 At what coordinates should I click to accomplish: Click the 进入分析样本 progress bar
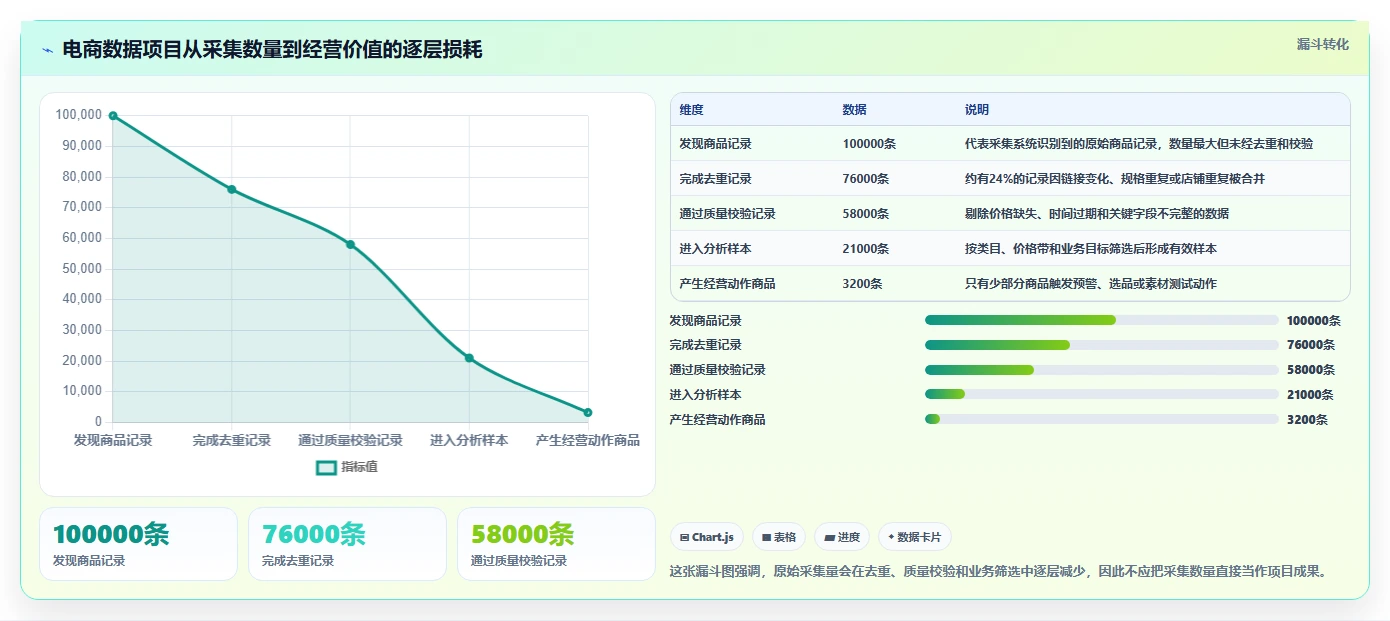1102,395
